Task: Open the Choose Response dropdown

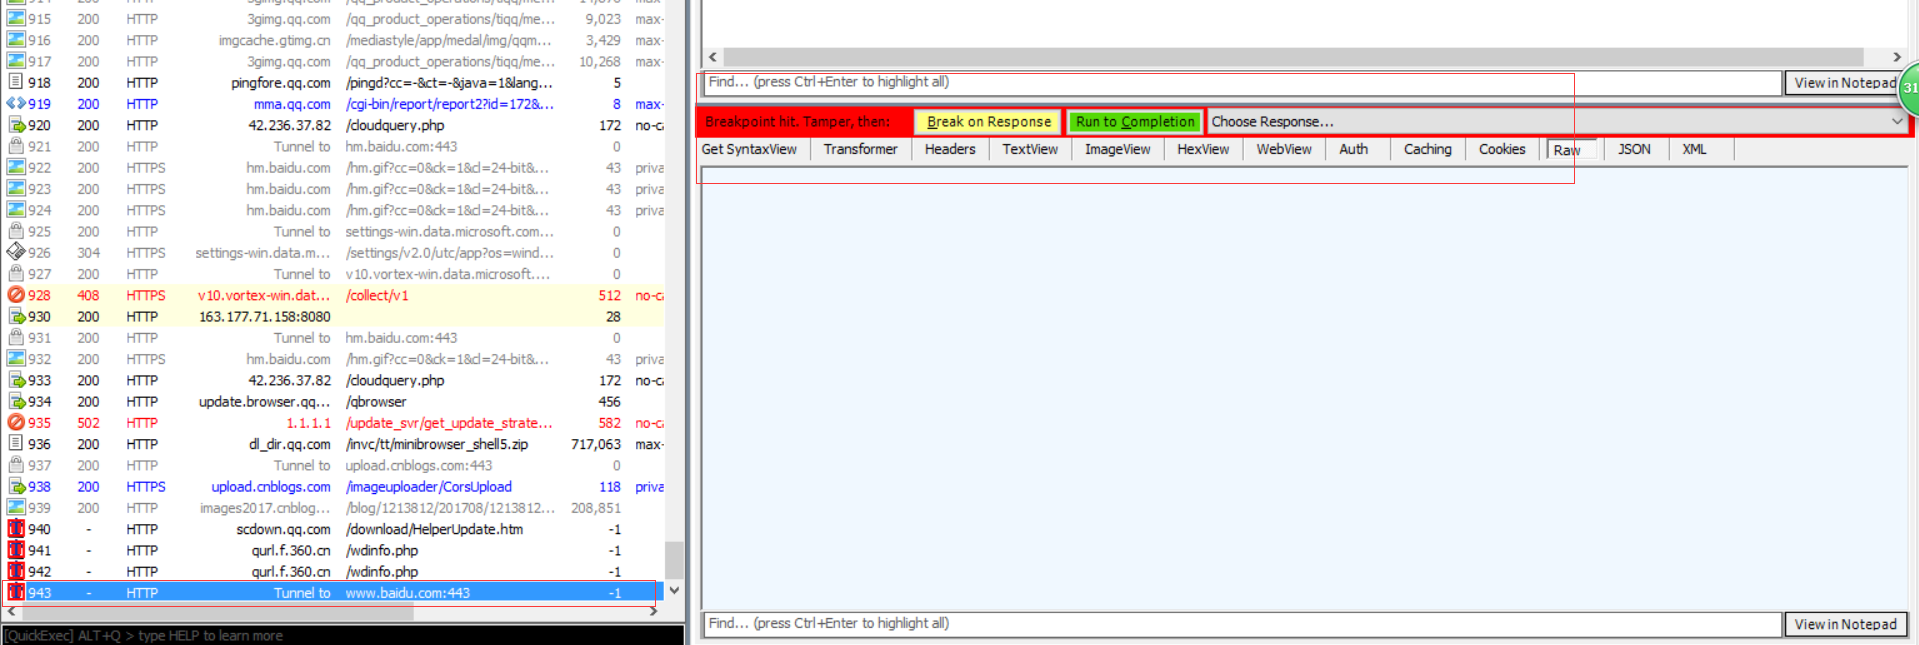Action: click(x=1557, y=121)
